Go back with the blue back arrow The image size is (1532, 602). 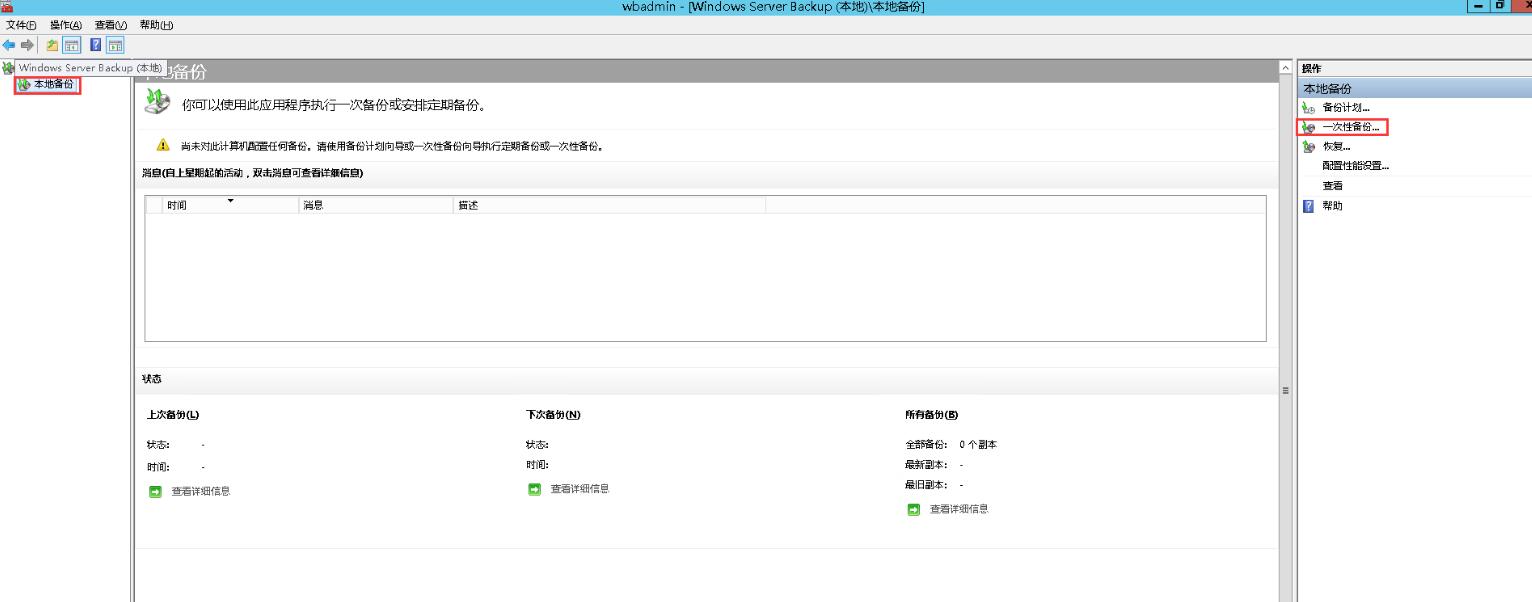point(9,45)
